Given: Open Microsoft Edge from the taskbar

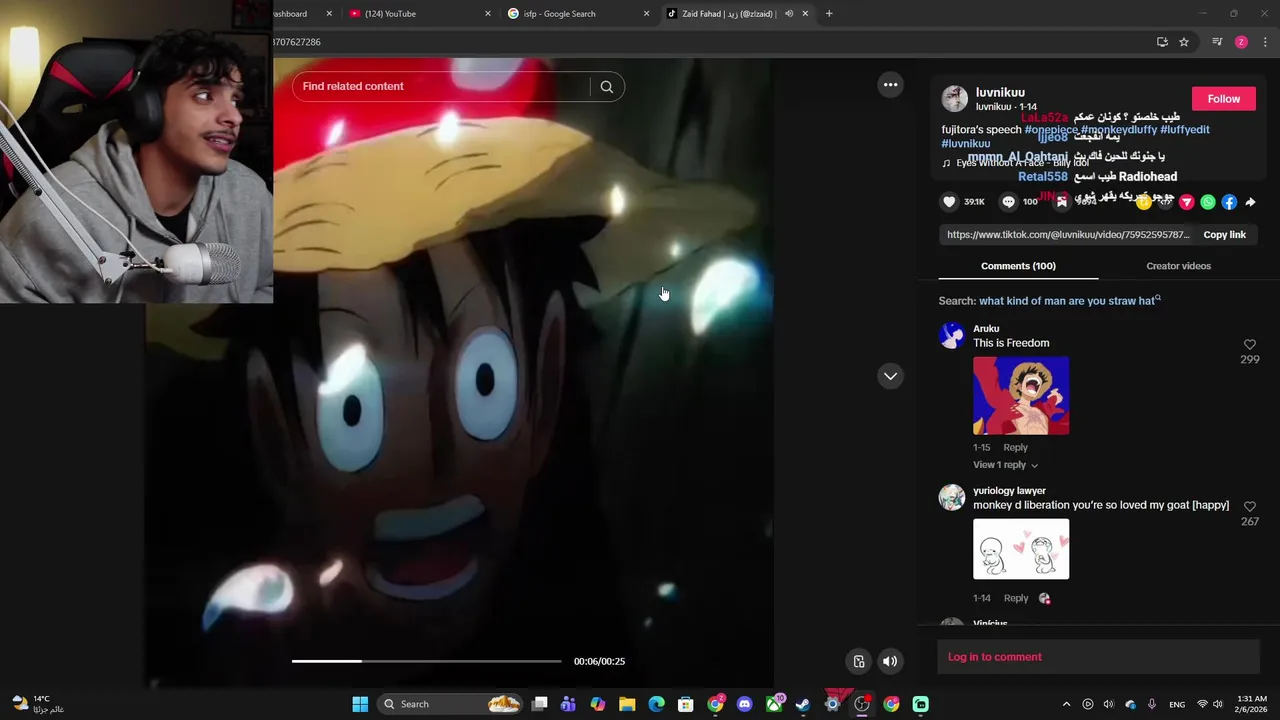Looking at the screenshot, I should (656, 704).
